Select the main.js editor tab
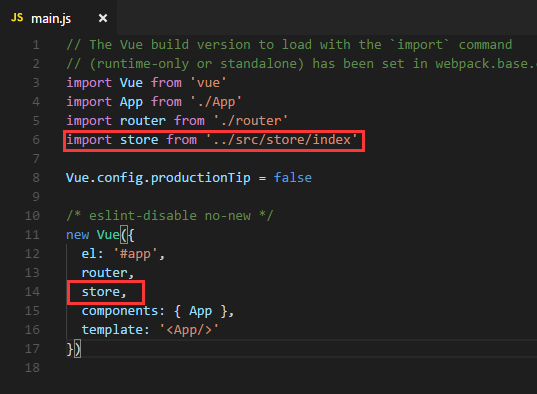This screenshot has width=537, height=394. (x=58, y=17)
